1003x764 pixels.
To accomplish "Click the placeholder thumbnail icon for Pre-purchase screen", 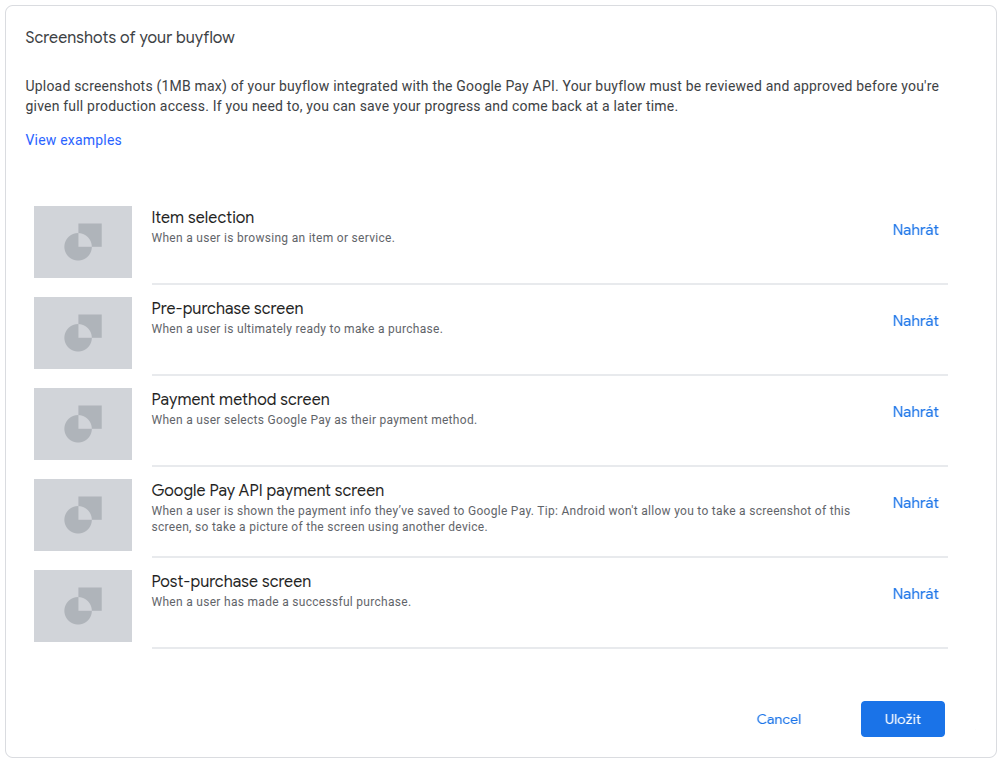I will (x=83, y=333).
